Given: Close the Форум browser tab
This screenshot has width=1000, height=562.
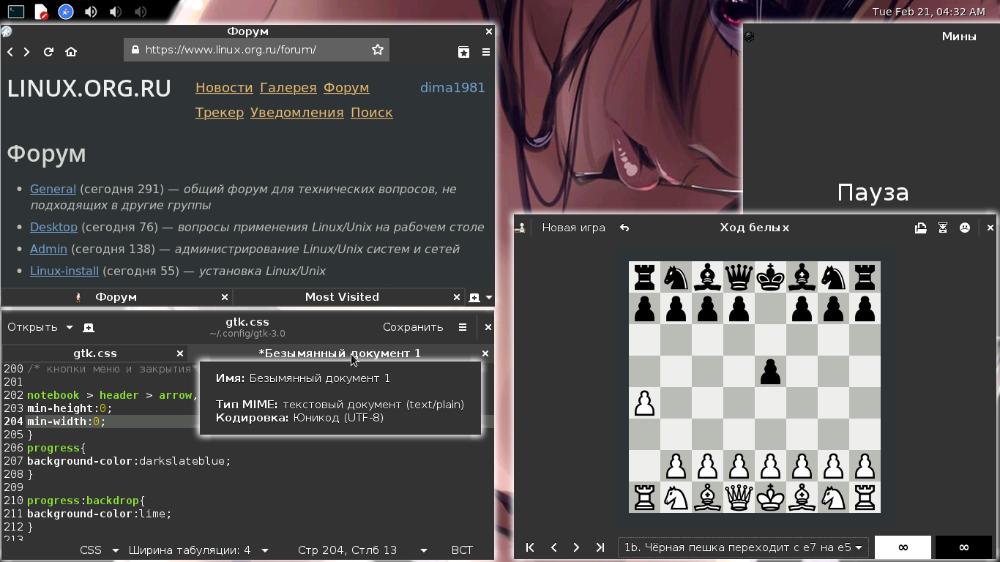Looking at the screenshot, I should click(224, 297).
